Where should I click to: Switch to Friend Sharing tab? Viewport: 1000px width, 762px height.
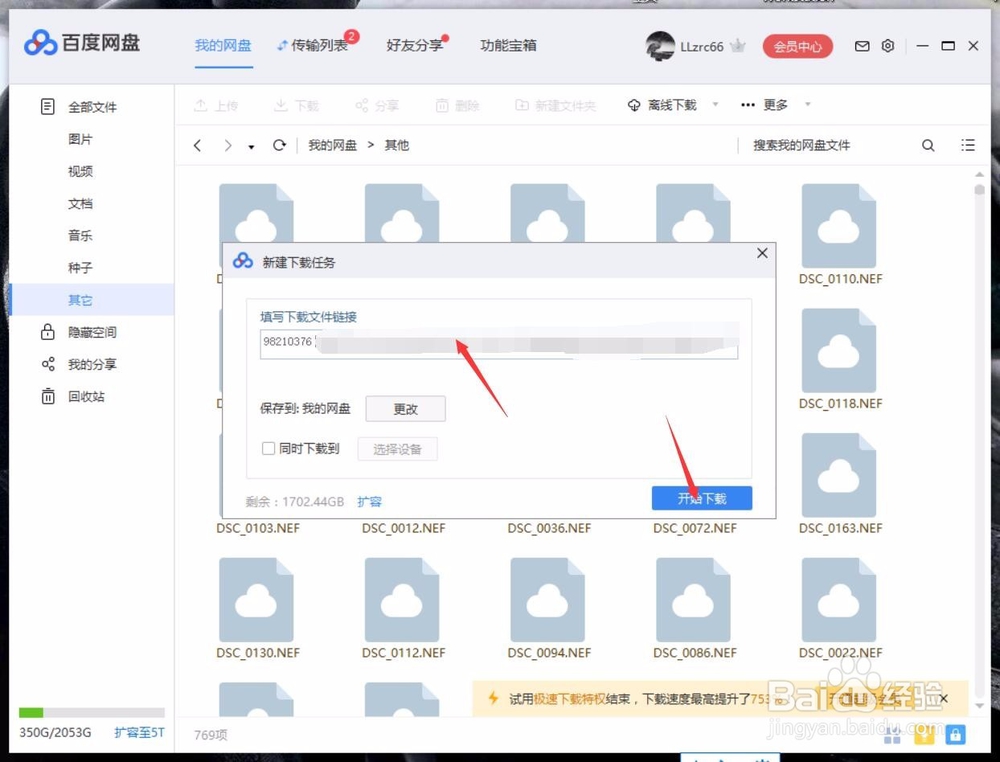tap(415, 45)
